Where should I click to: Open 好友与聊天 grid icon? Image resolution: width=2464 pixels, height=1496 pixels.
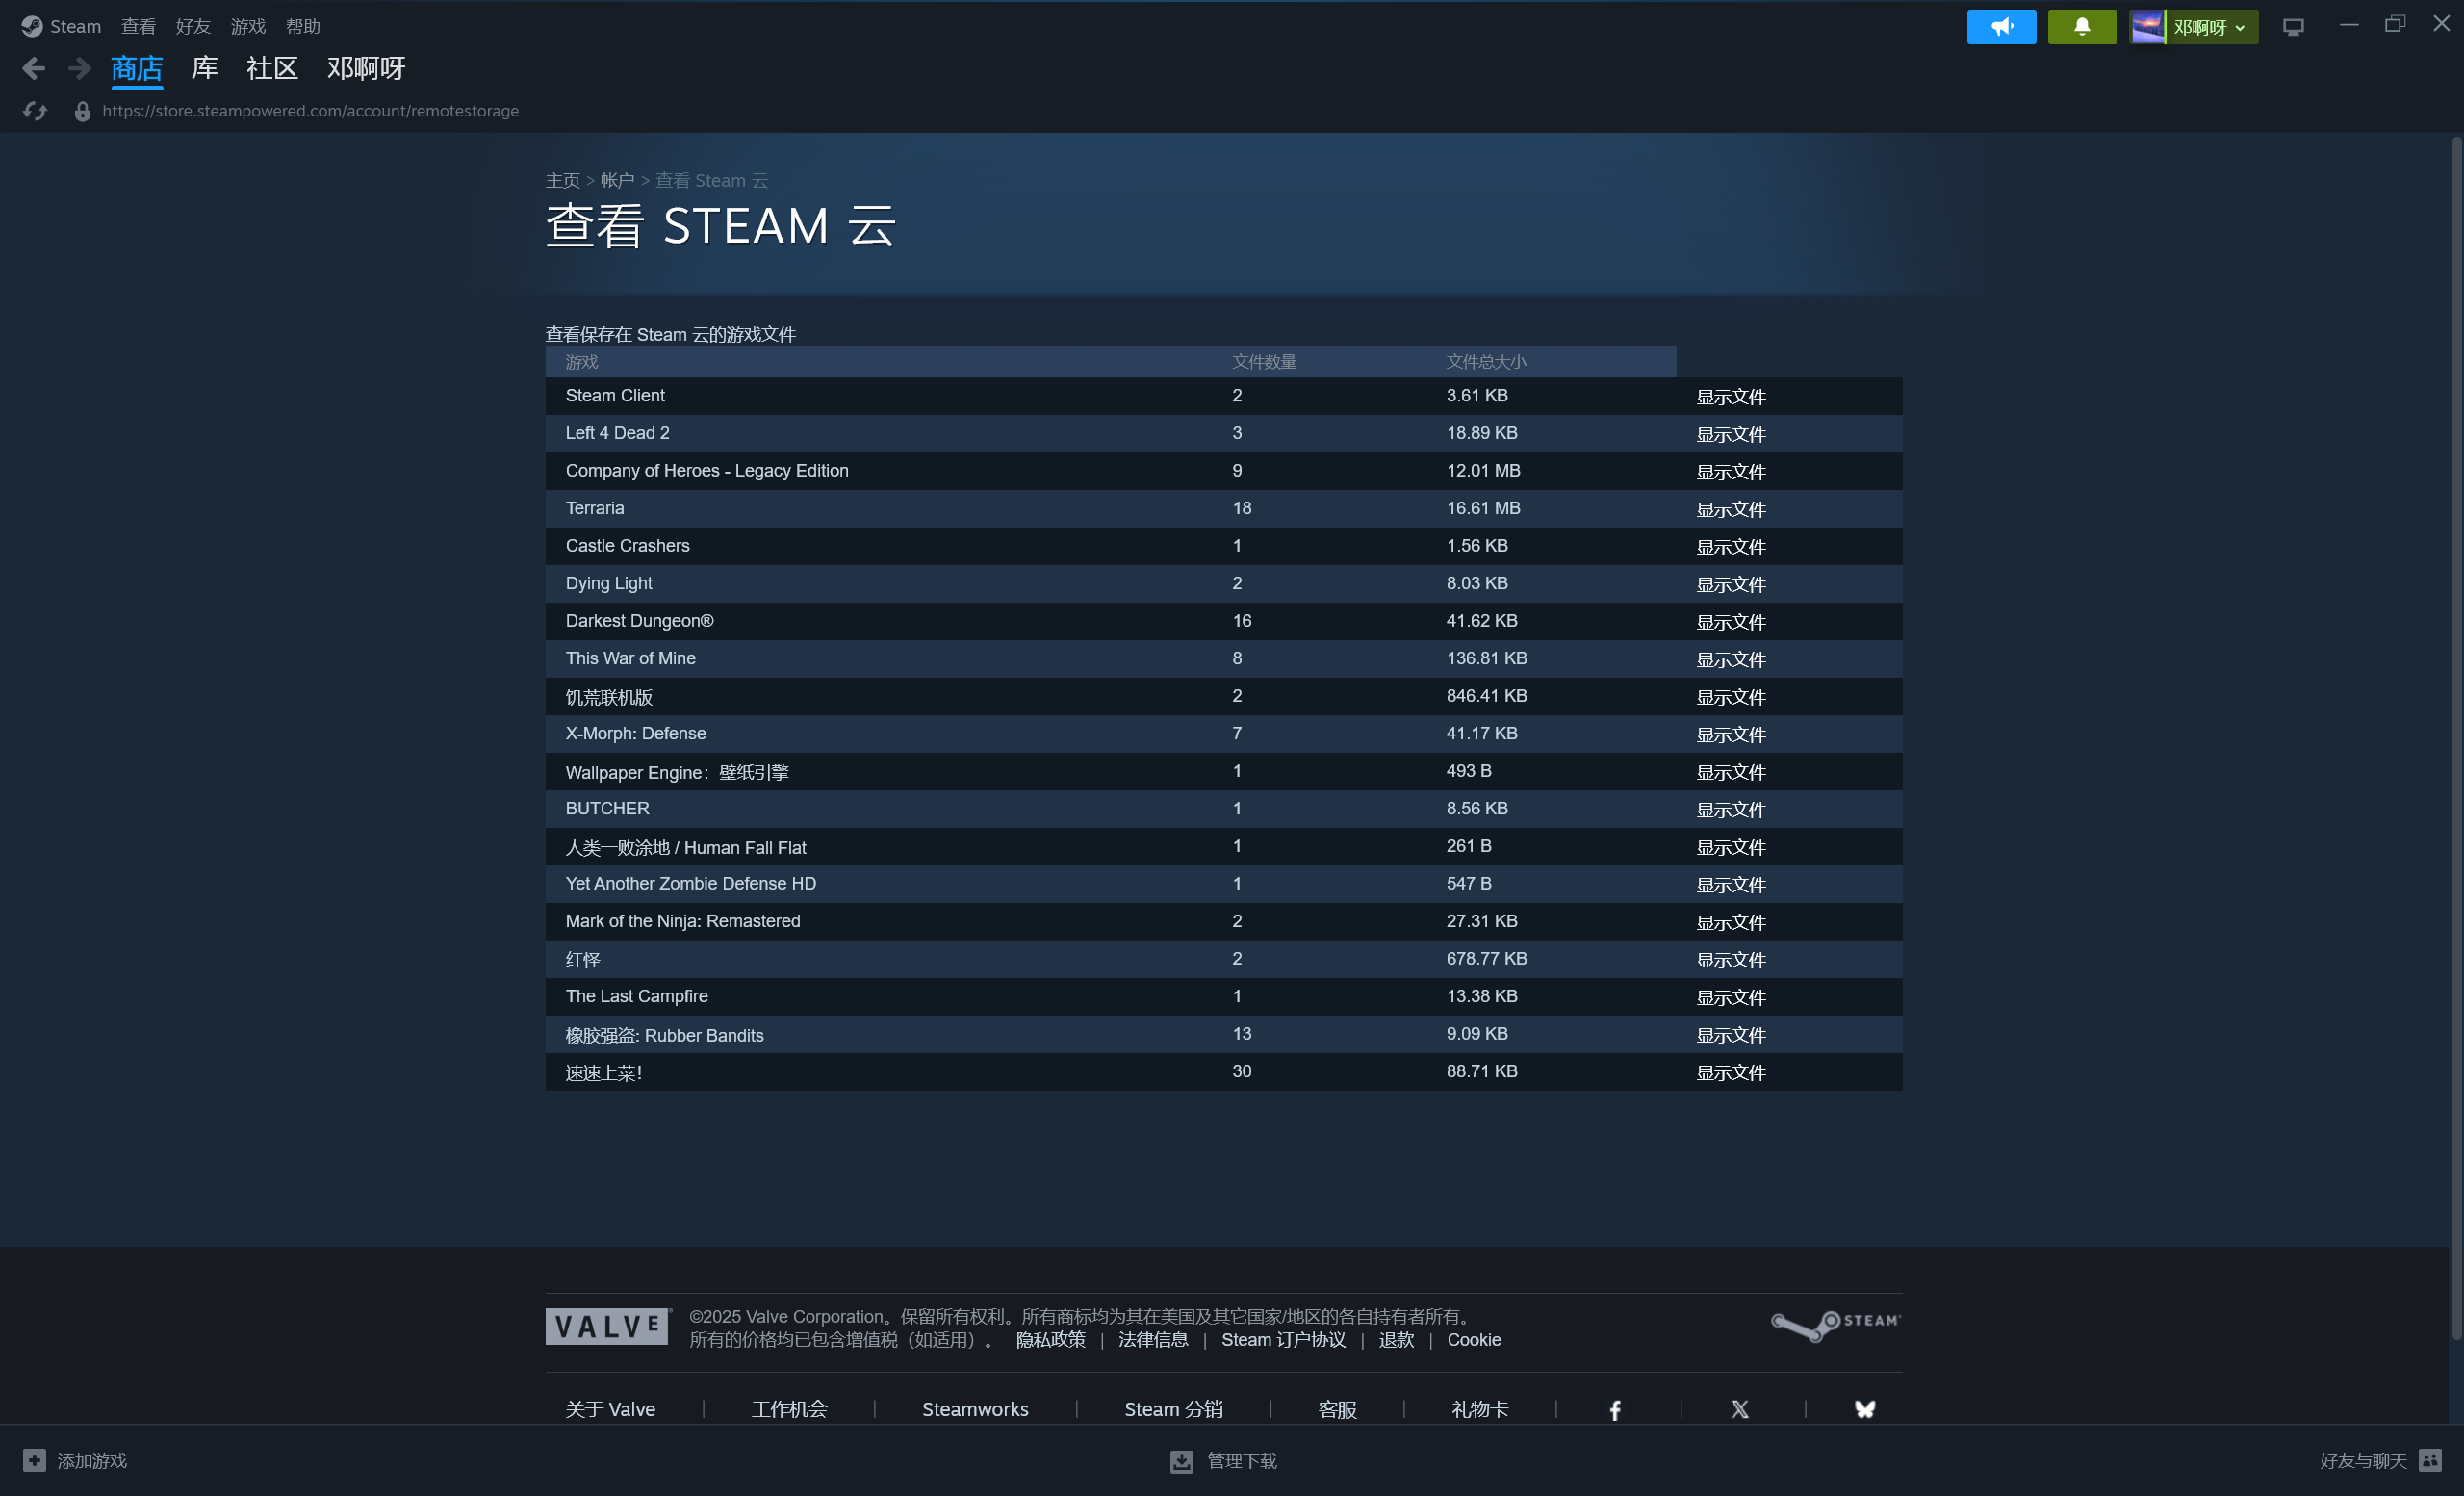[x=2430, y=1460]
